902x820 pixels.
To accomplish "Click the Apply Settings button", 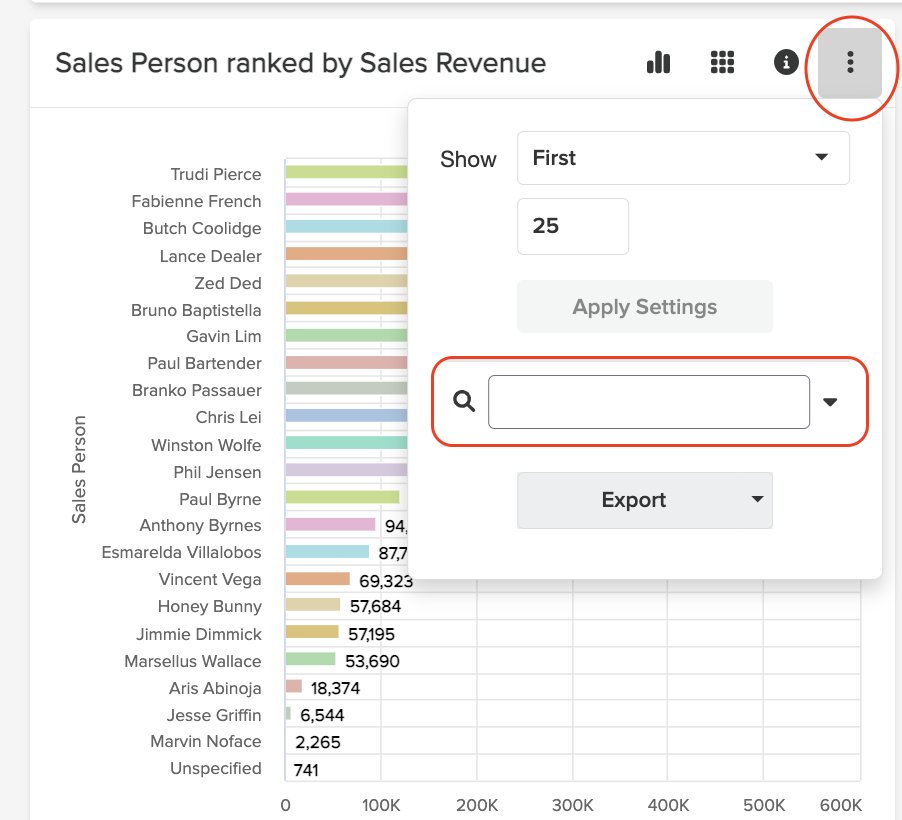I will point(644,306).
